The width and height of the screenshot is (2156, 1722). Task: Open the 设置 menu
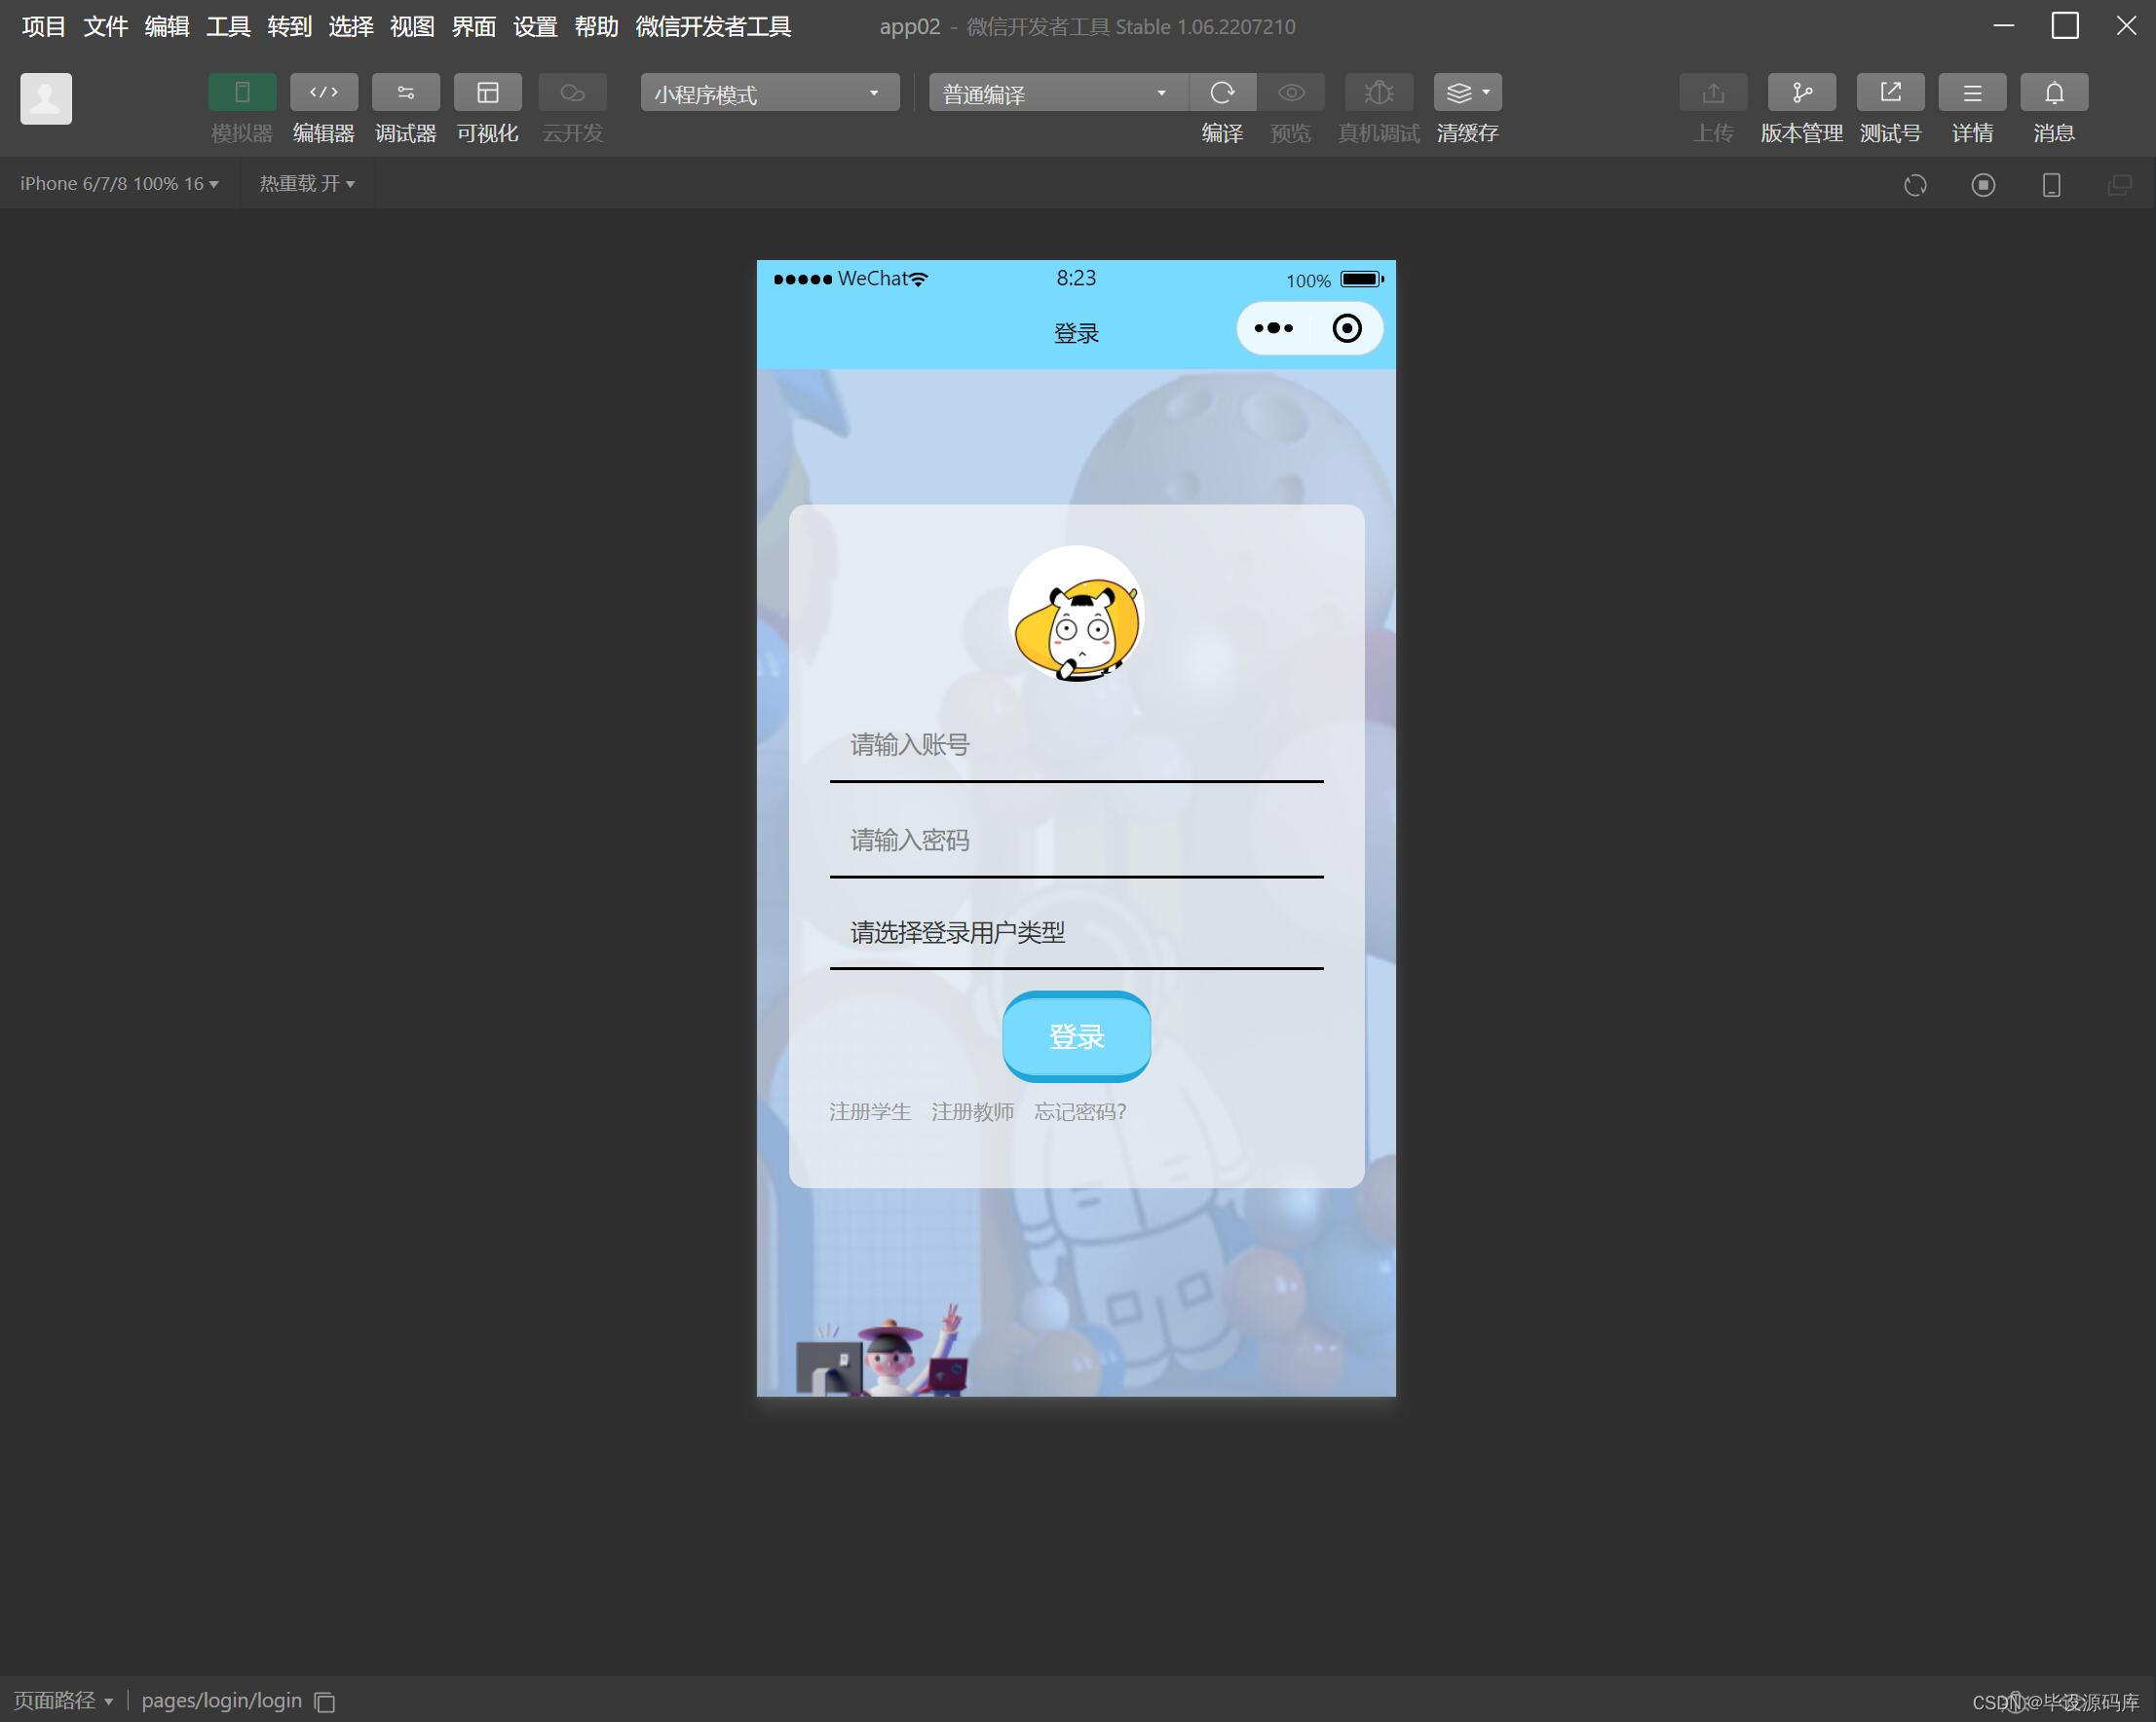[x=535, y=27]
